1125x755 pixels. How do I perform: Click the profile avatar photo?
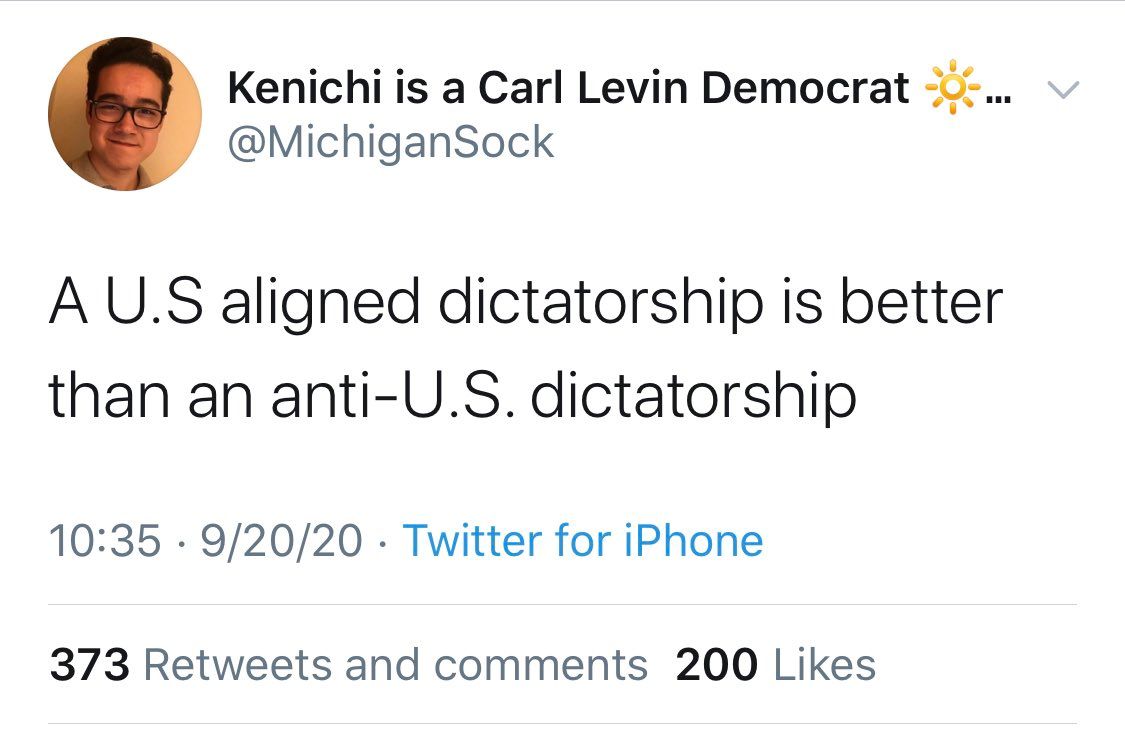click(x=125, y=113)
